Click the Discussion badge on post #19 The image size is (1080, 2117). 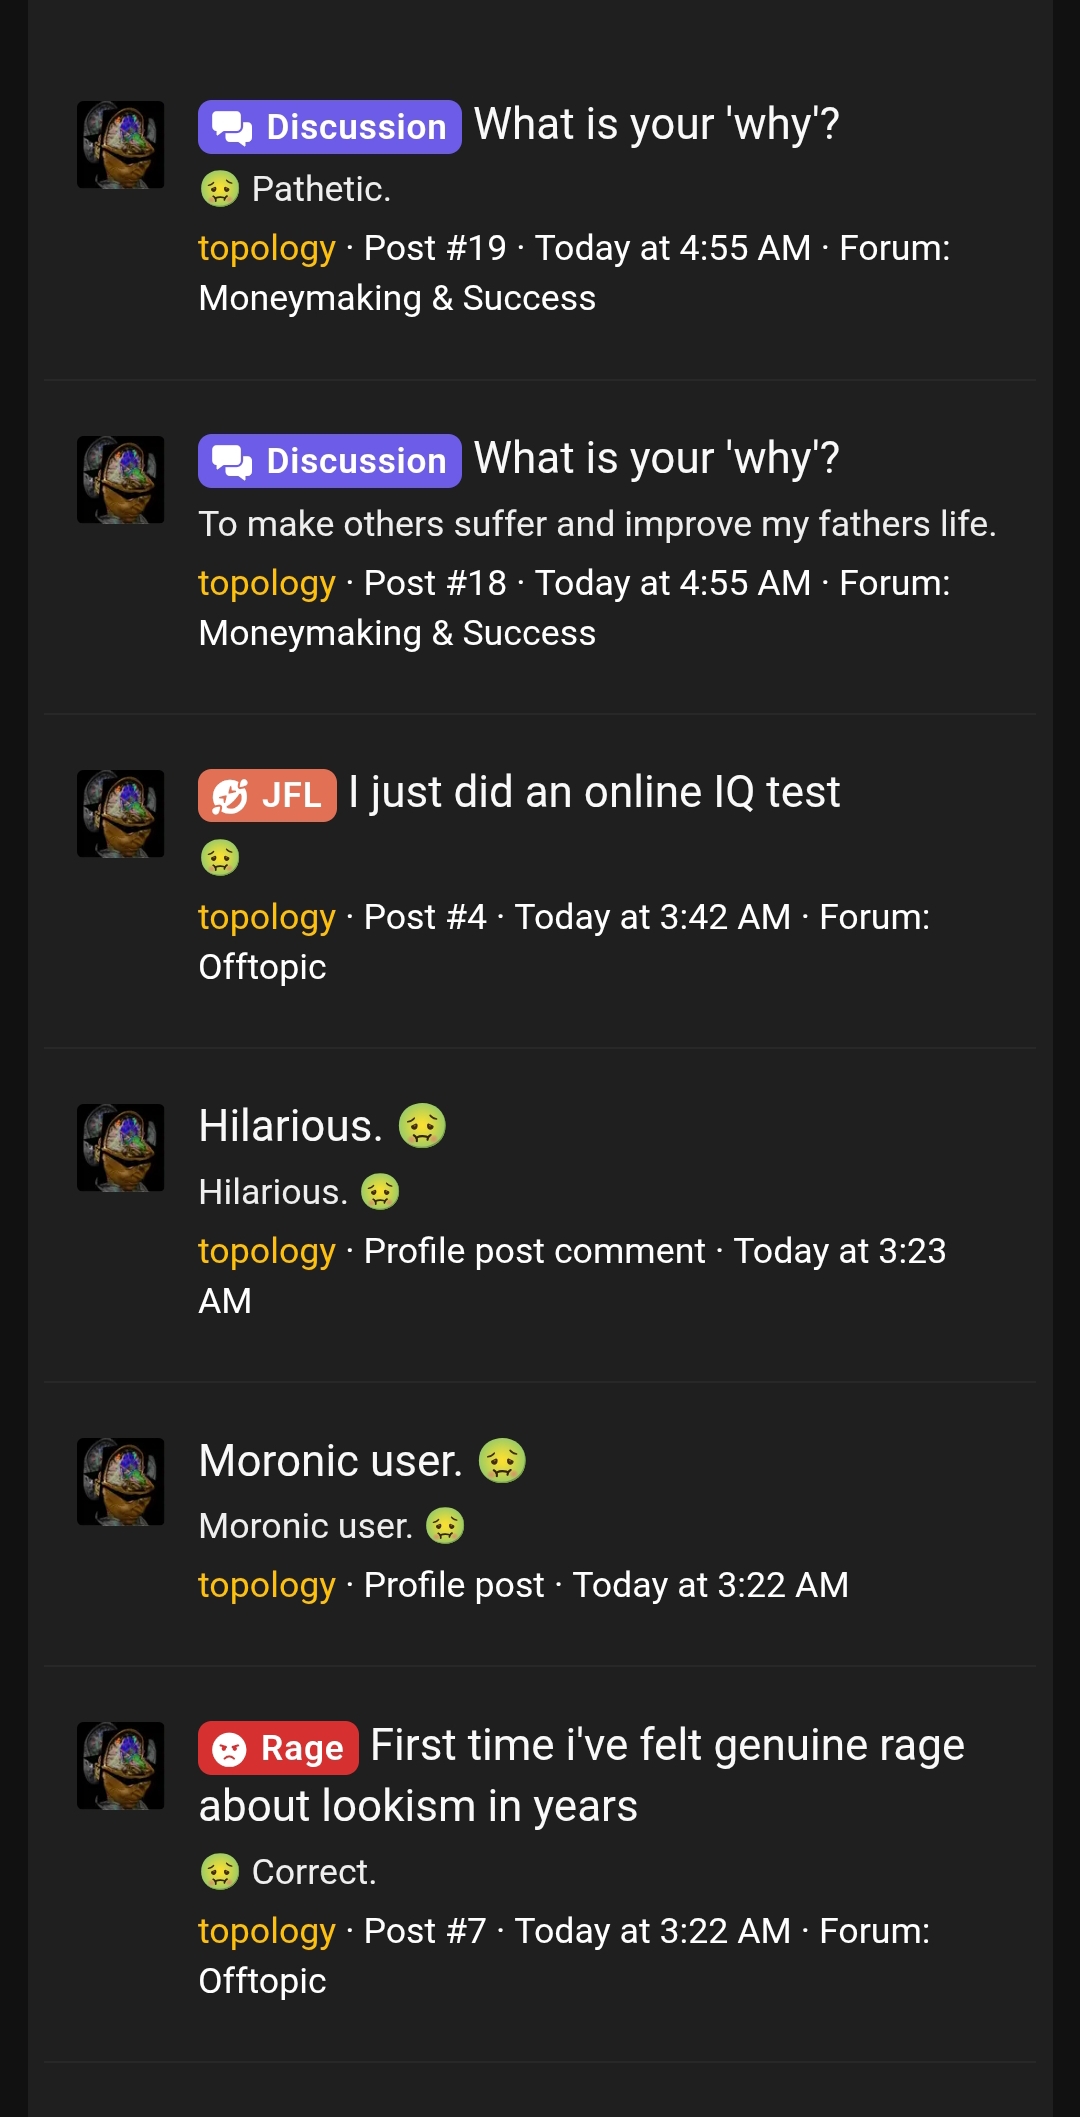click(329, 126)
